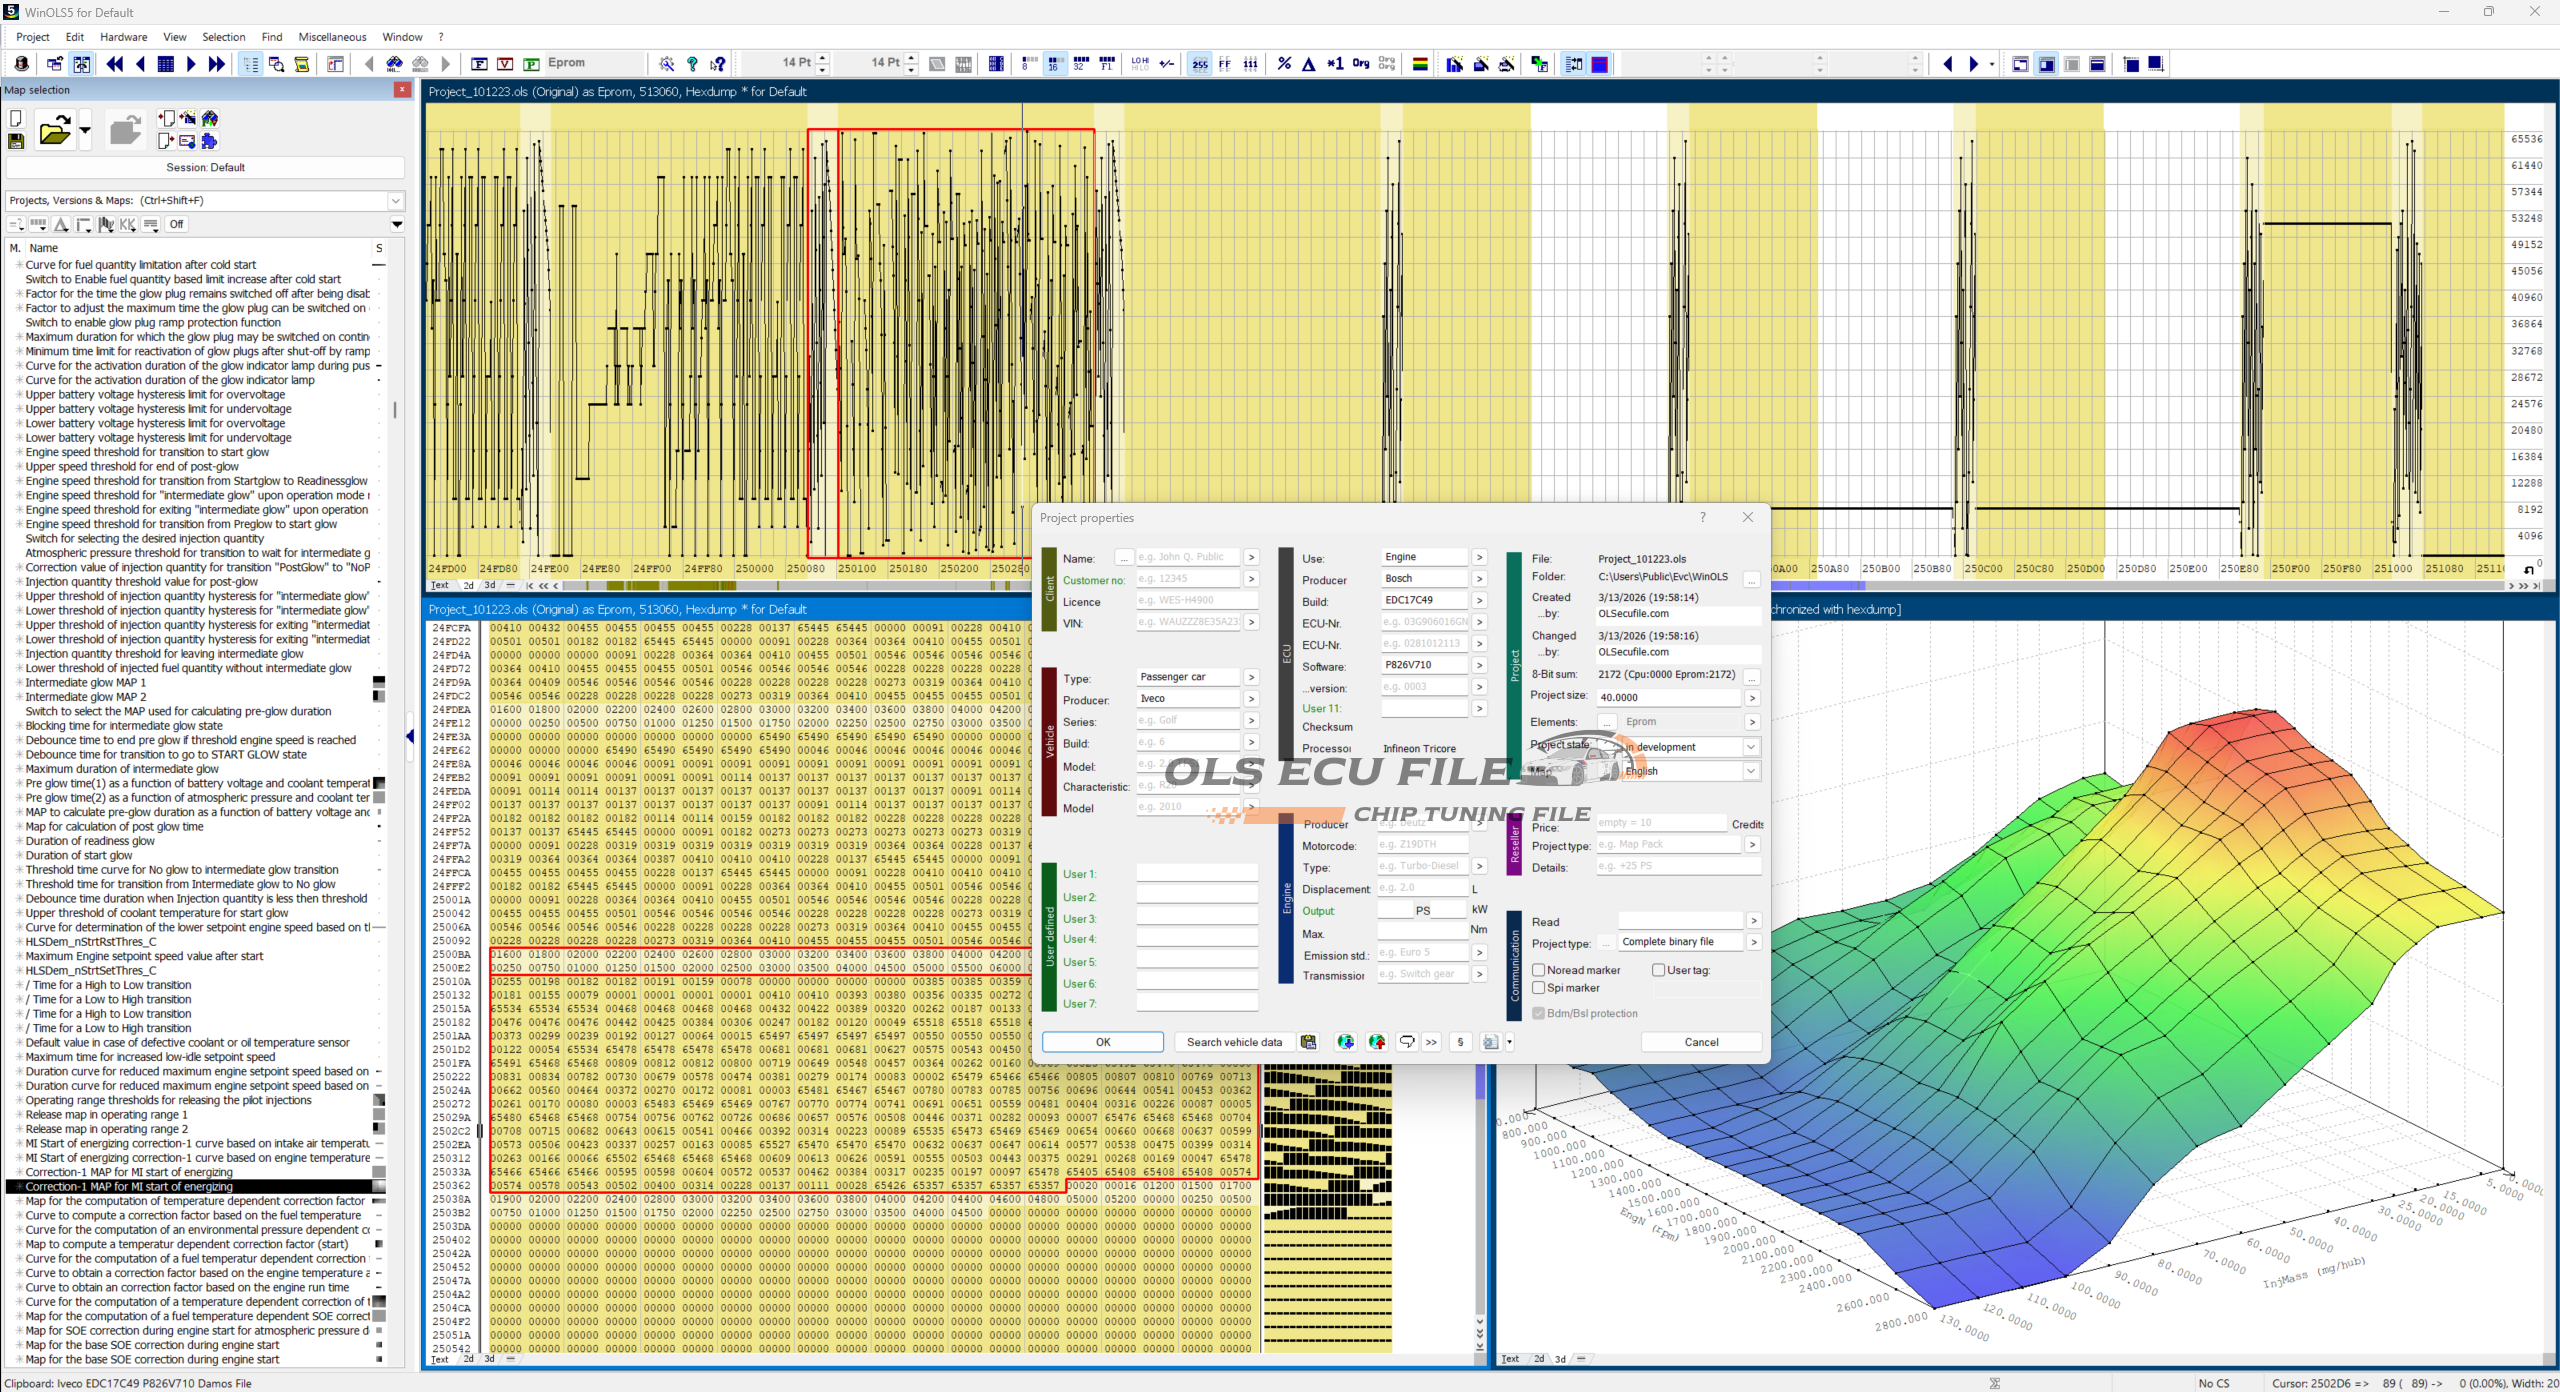Open the Hardware menu

[123, 37]
